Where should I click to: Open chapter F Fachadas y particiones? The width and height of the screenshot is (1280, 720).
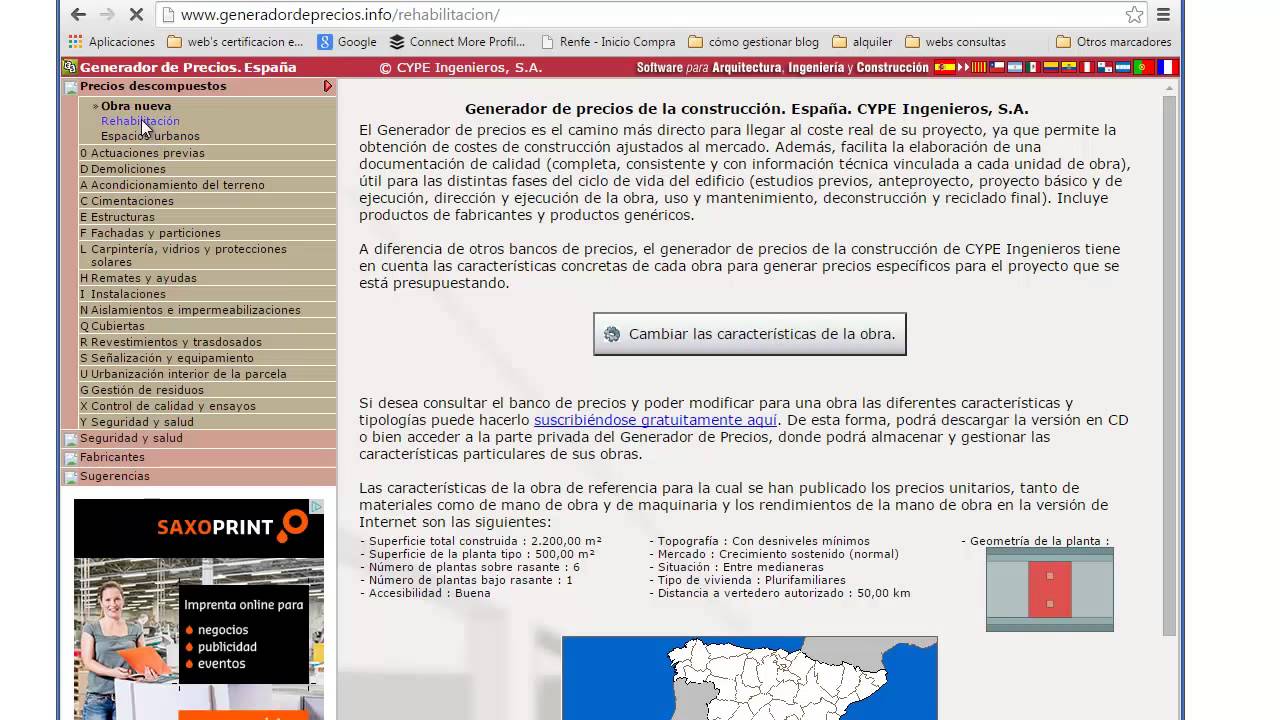click(x=207, y=233)
